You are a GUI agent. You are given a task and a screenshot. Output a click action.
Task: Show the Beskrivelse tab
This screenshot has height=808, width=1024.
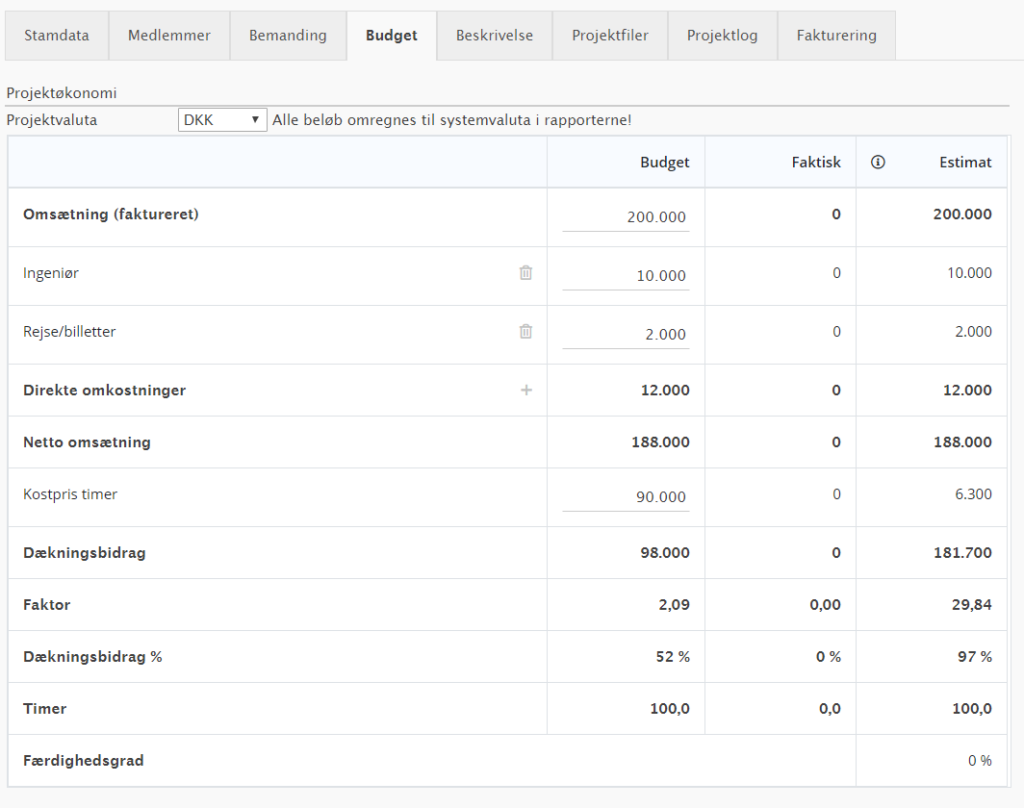tap(494, 36)
